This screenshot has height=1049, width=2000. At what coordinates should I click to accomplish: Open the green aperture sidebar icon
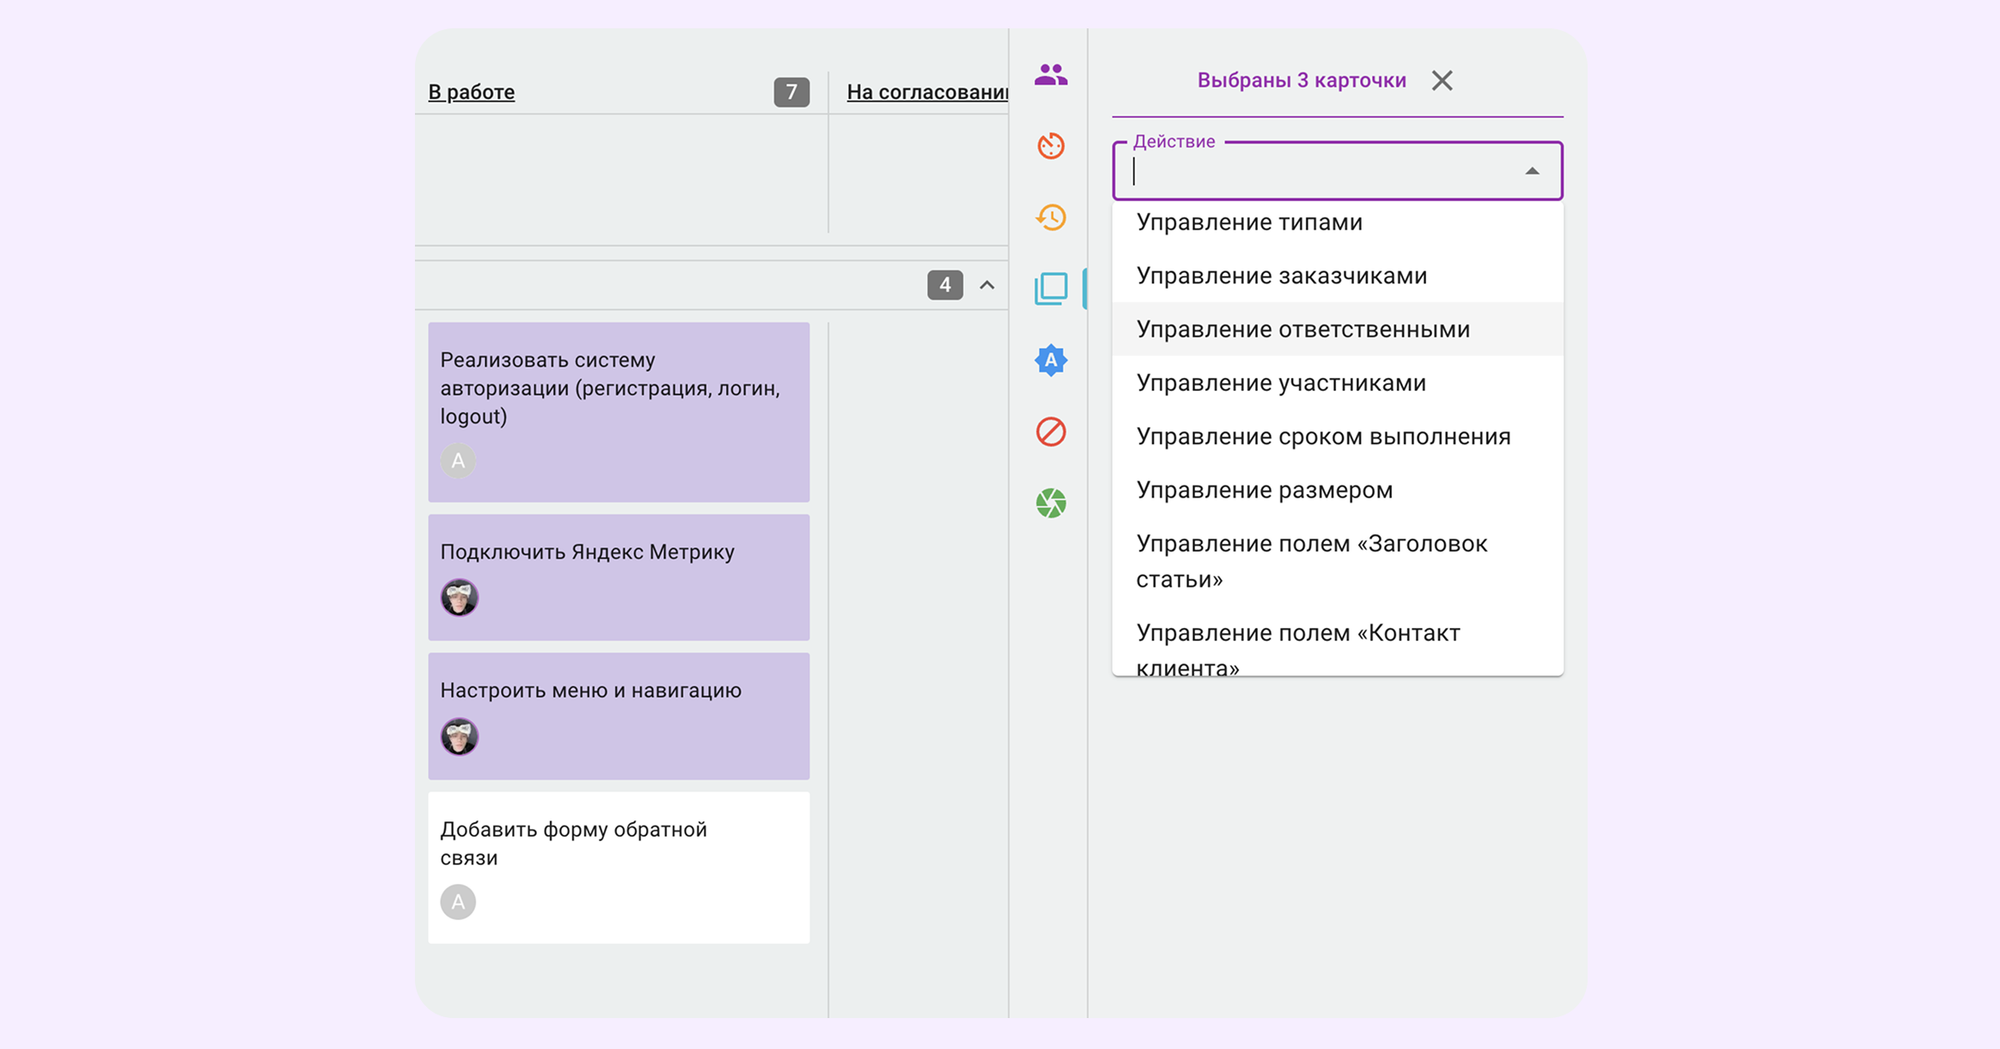(1050, 503)
